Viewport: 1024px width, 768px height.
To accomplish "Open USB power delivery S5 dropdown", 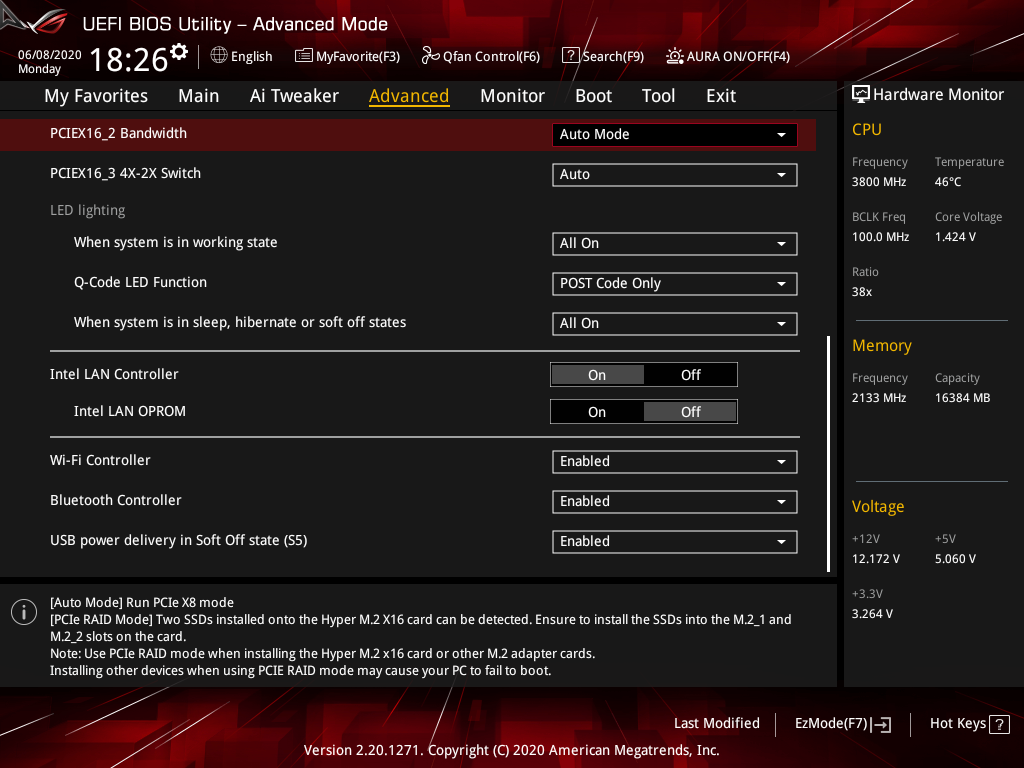I will (x=675, y=541).
